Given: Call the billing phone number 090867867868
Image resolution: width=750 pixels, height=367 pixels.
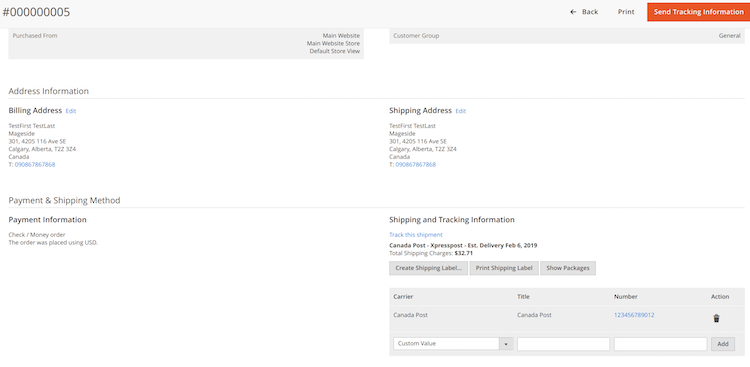Looking at the screenshot, I should point(35,165).
